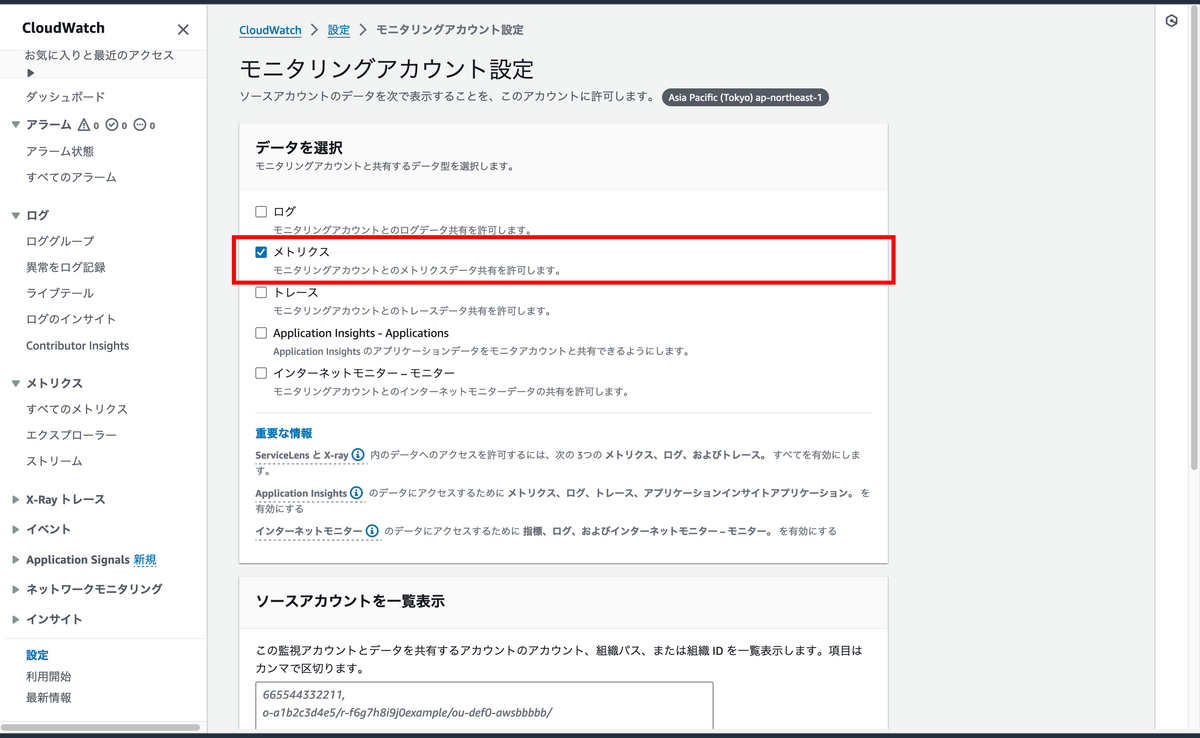This screenshot has width=1200, height=738.
Task: Collapse the ログ sidebar section
Action: pos(15,215)
